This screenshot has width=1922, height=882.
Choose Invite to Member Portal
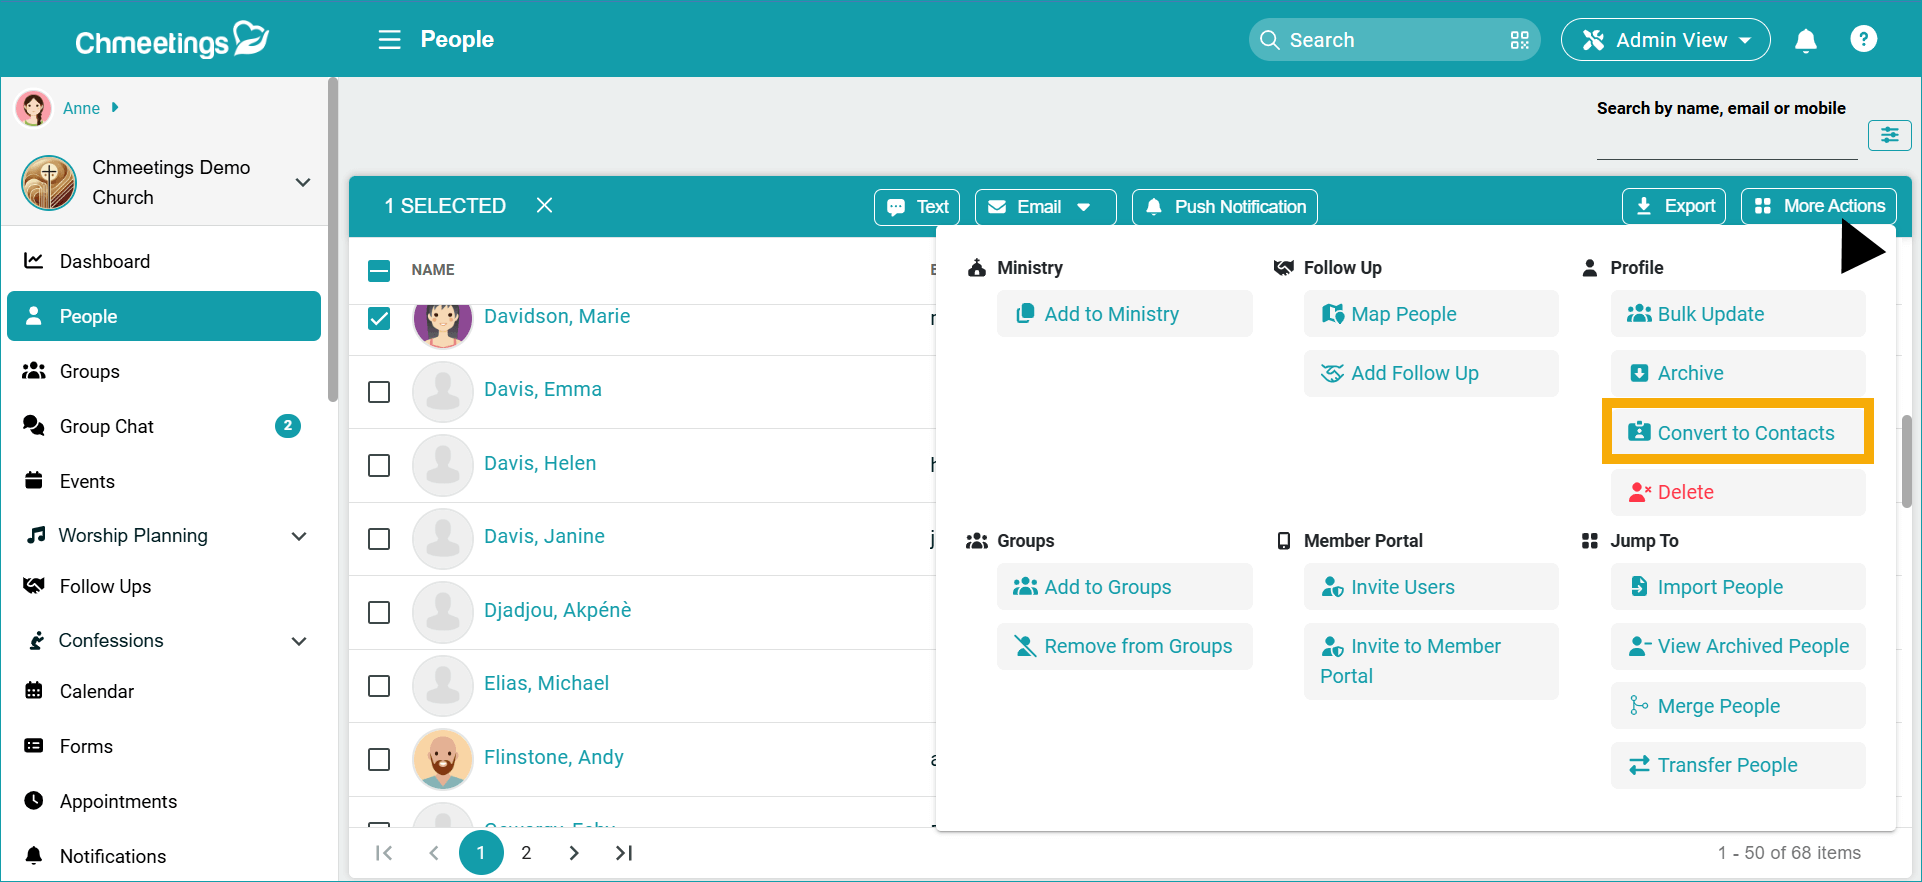coord(1431,661)
